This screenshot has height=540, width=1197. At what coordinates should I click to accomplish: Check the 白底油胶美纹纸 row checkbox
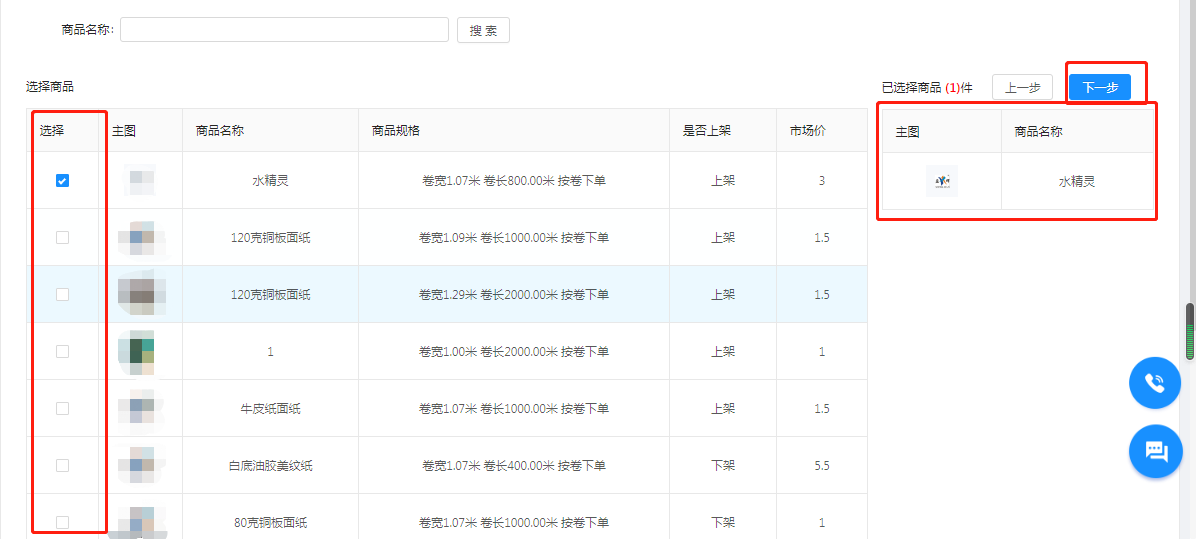pyautogui.click(x=62, y=465)
